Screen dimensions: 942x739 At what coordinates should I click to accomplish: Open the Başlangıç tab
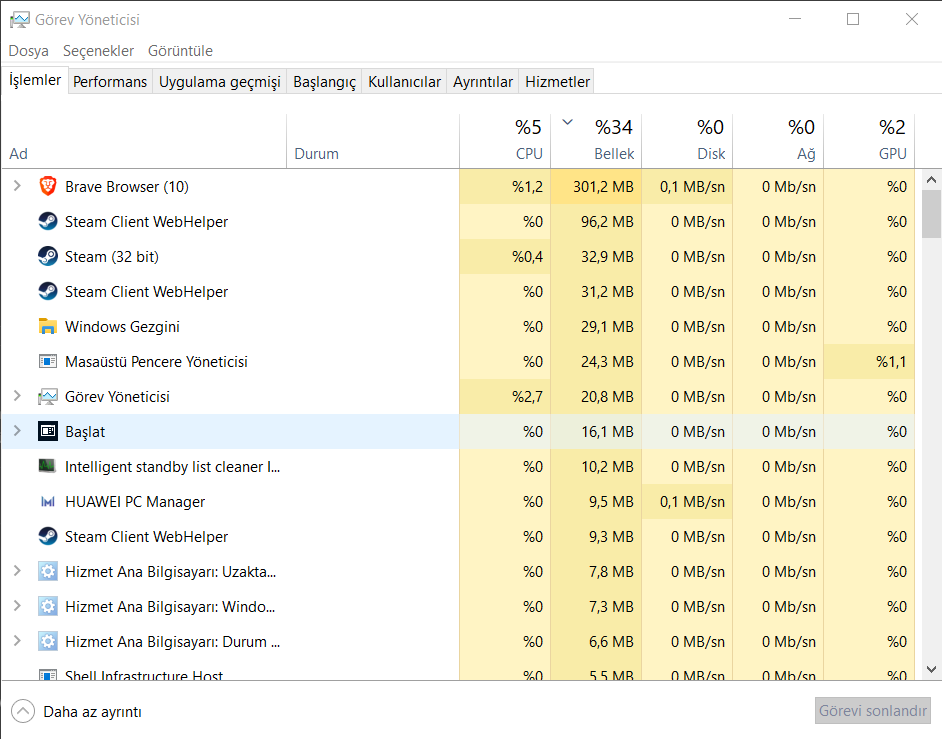pyautogui.click(x=324, y=82)
